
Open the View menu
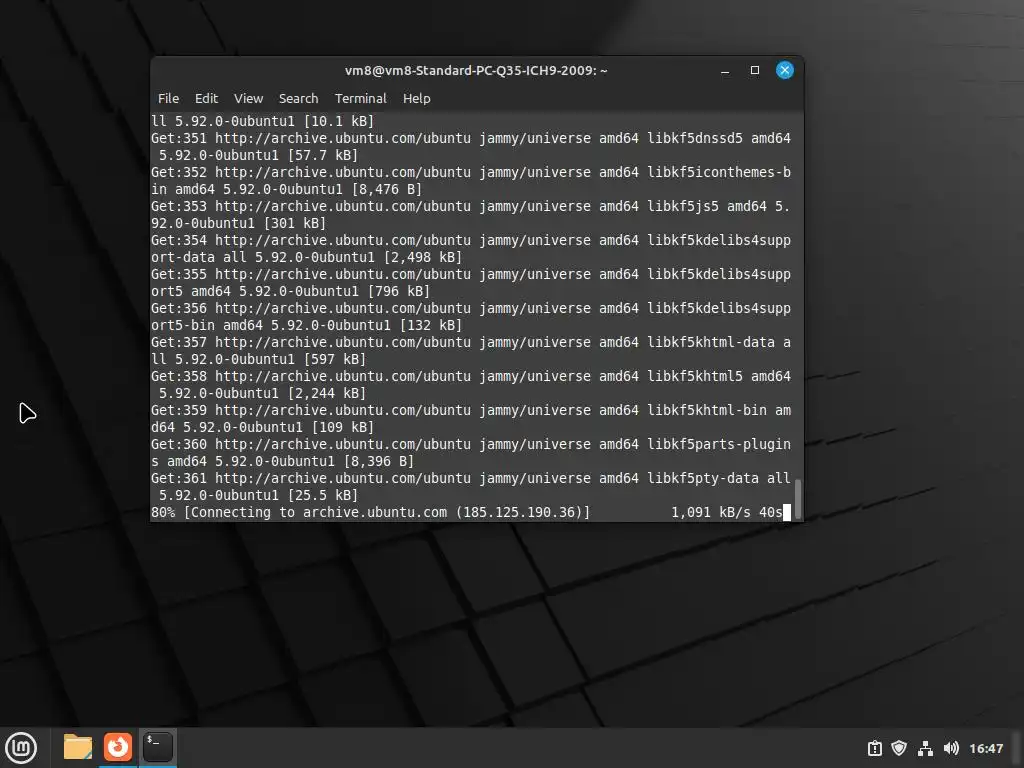[x=249, y=99]
